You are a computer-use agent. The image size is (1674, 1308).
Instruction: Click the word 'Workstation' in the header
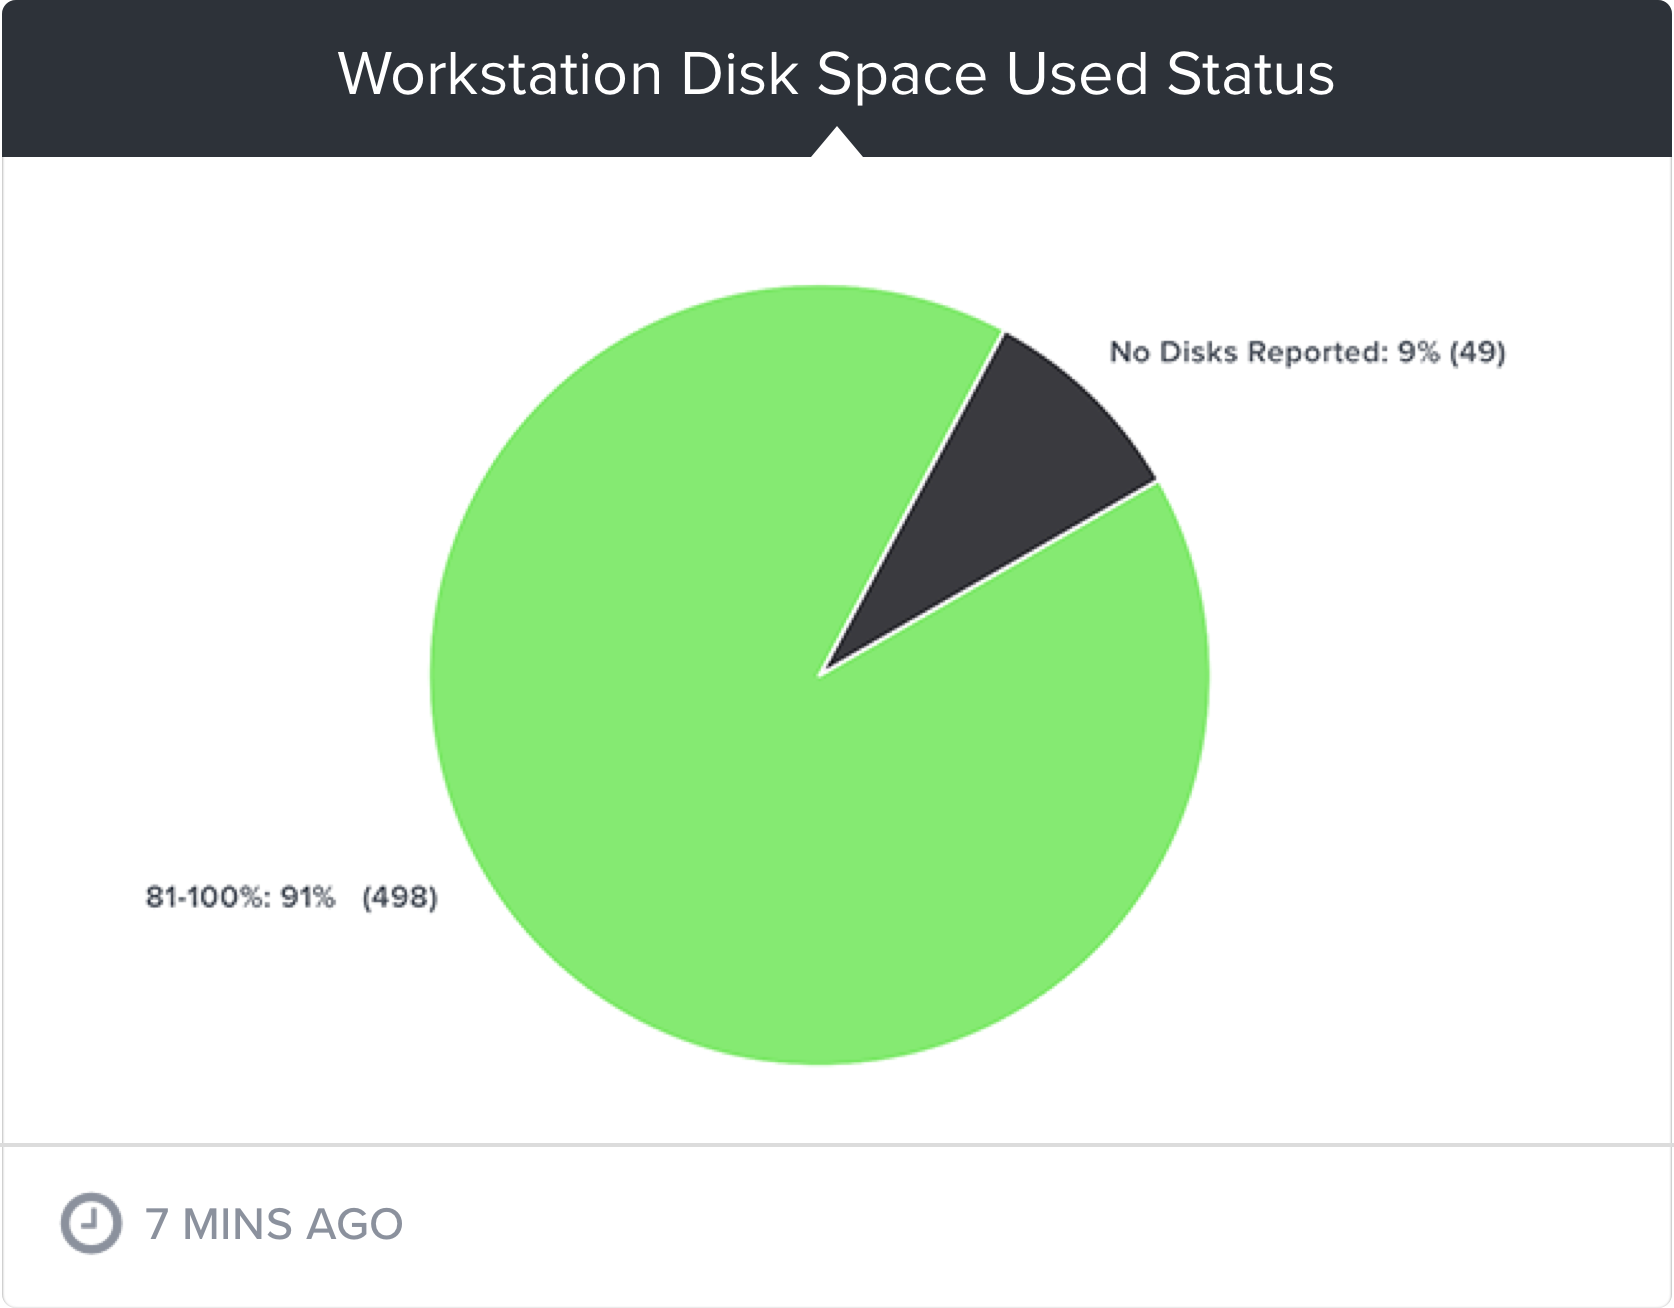point(500,74)
